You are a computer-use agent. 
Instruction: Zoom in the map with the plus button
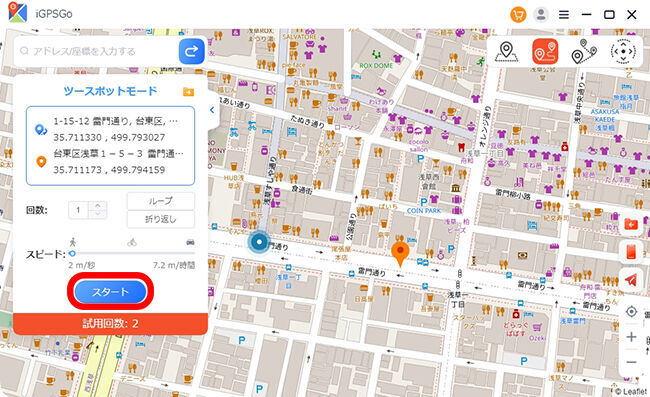point(631,337)
